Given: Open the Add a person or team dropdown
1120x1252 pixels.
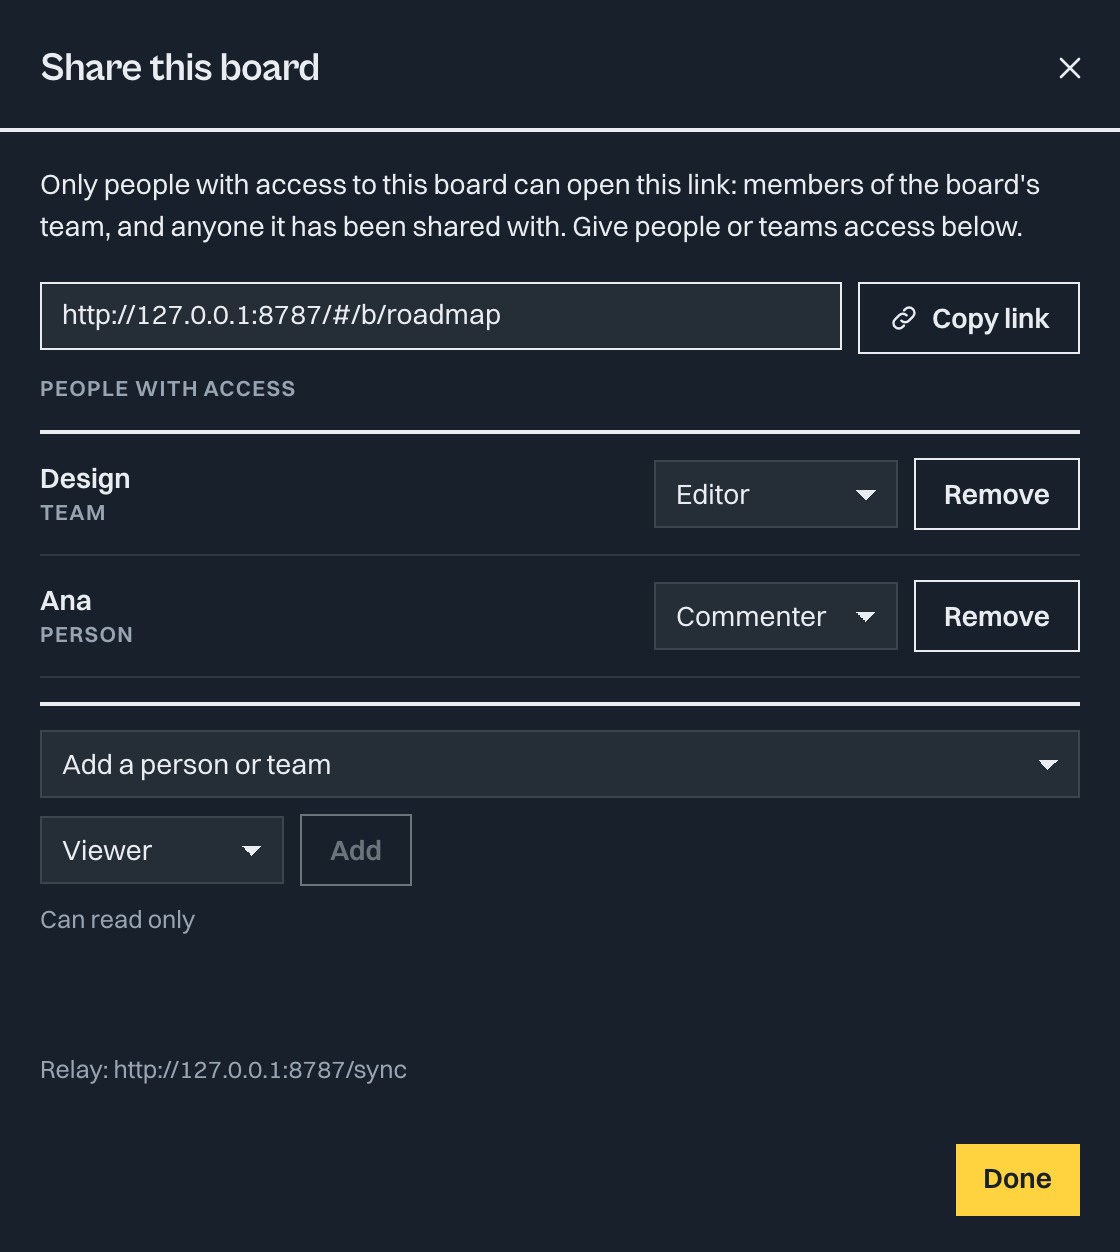Looking at the screenshot, I should tap(559, 764).
